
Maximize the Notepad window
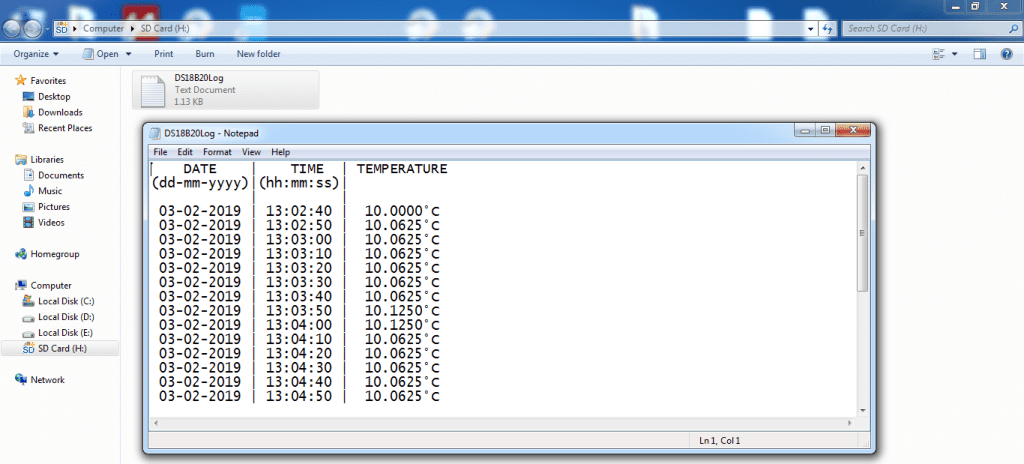[825, 130]
